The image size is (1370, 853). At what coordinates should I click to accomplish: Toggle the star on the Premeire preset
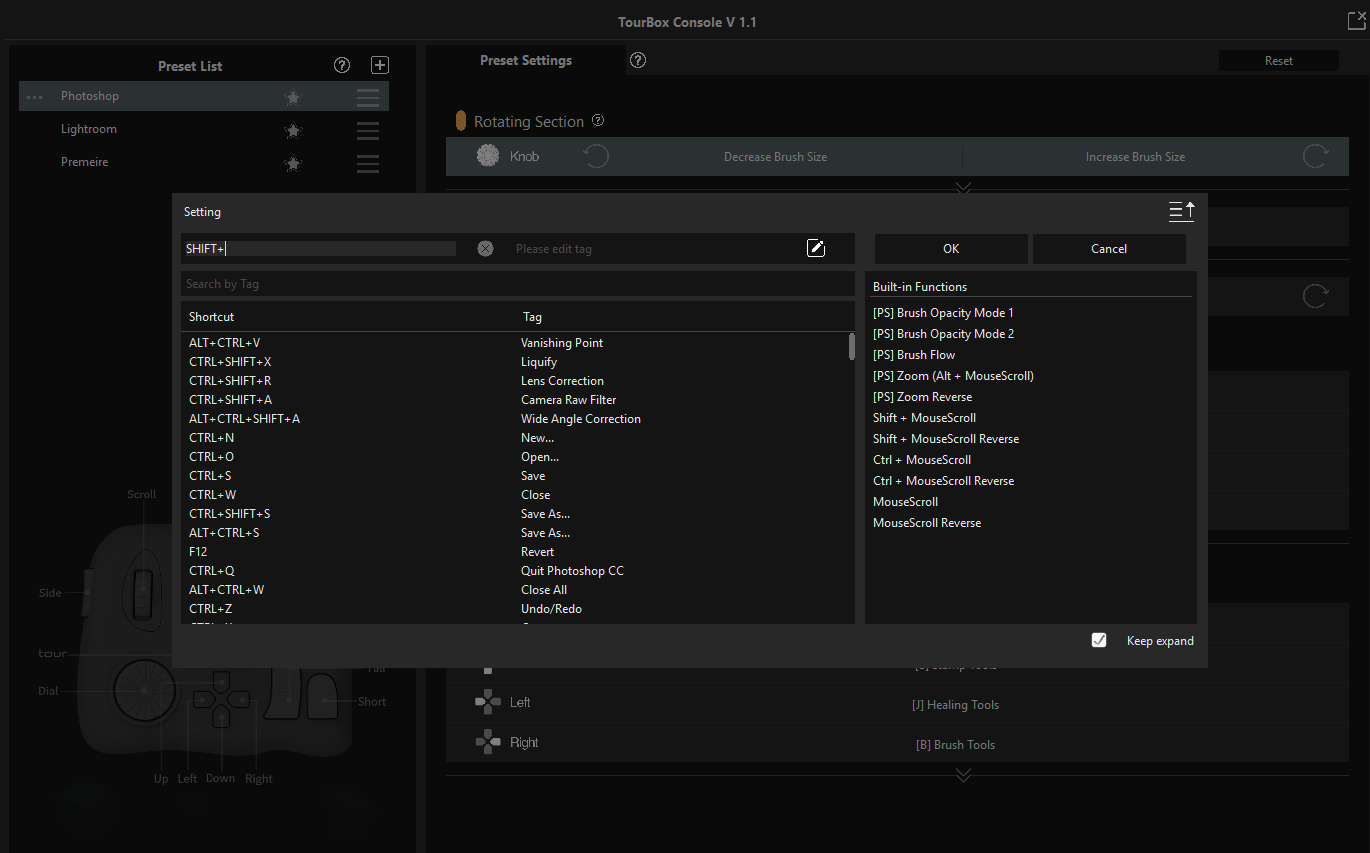[292, 162]
